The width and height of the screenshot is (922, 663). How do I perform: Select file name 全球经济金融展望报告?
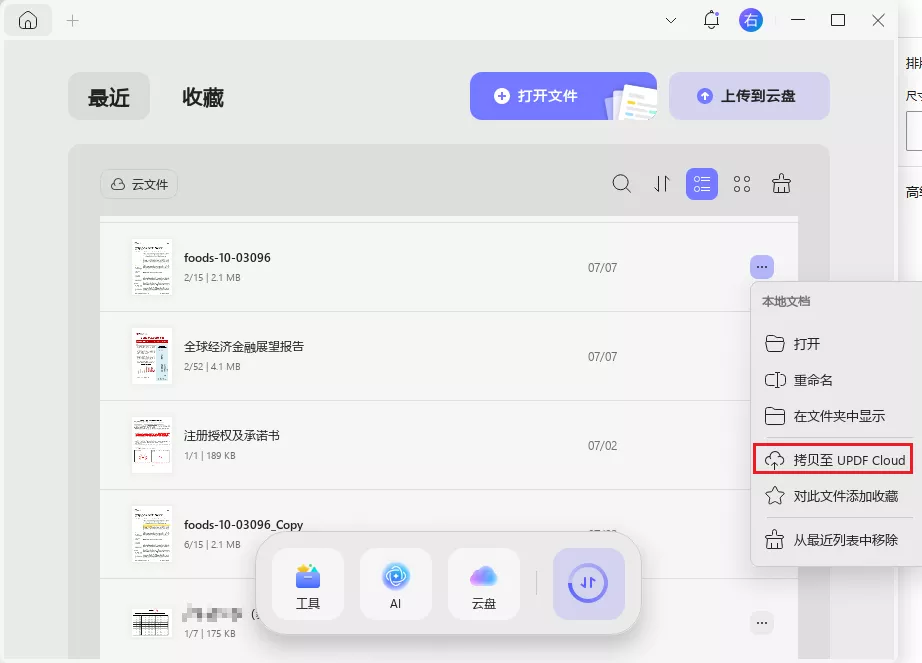tap(244, 346)
